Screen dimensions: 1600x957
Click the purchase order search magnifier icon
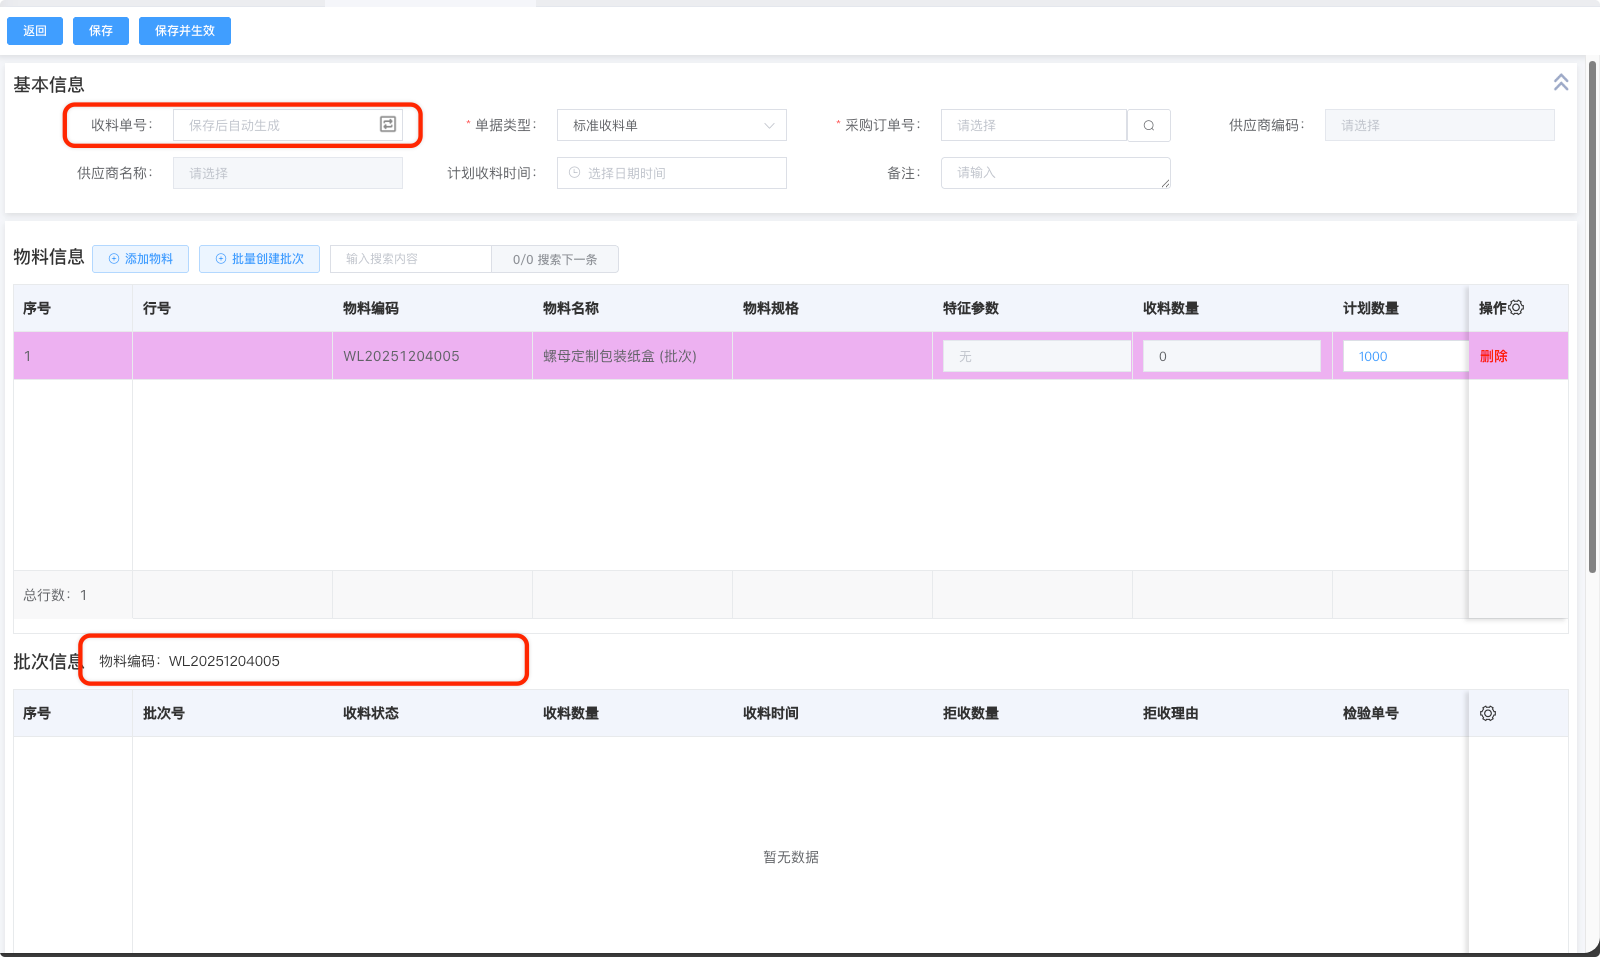click(x=1149, y=125)
